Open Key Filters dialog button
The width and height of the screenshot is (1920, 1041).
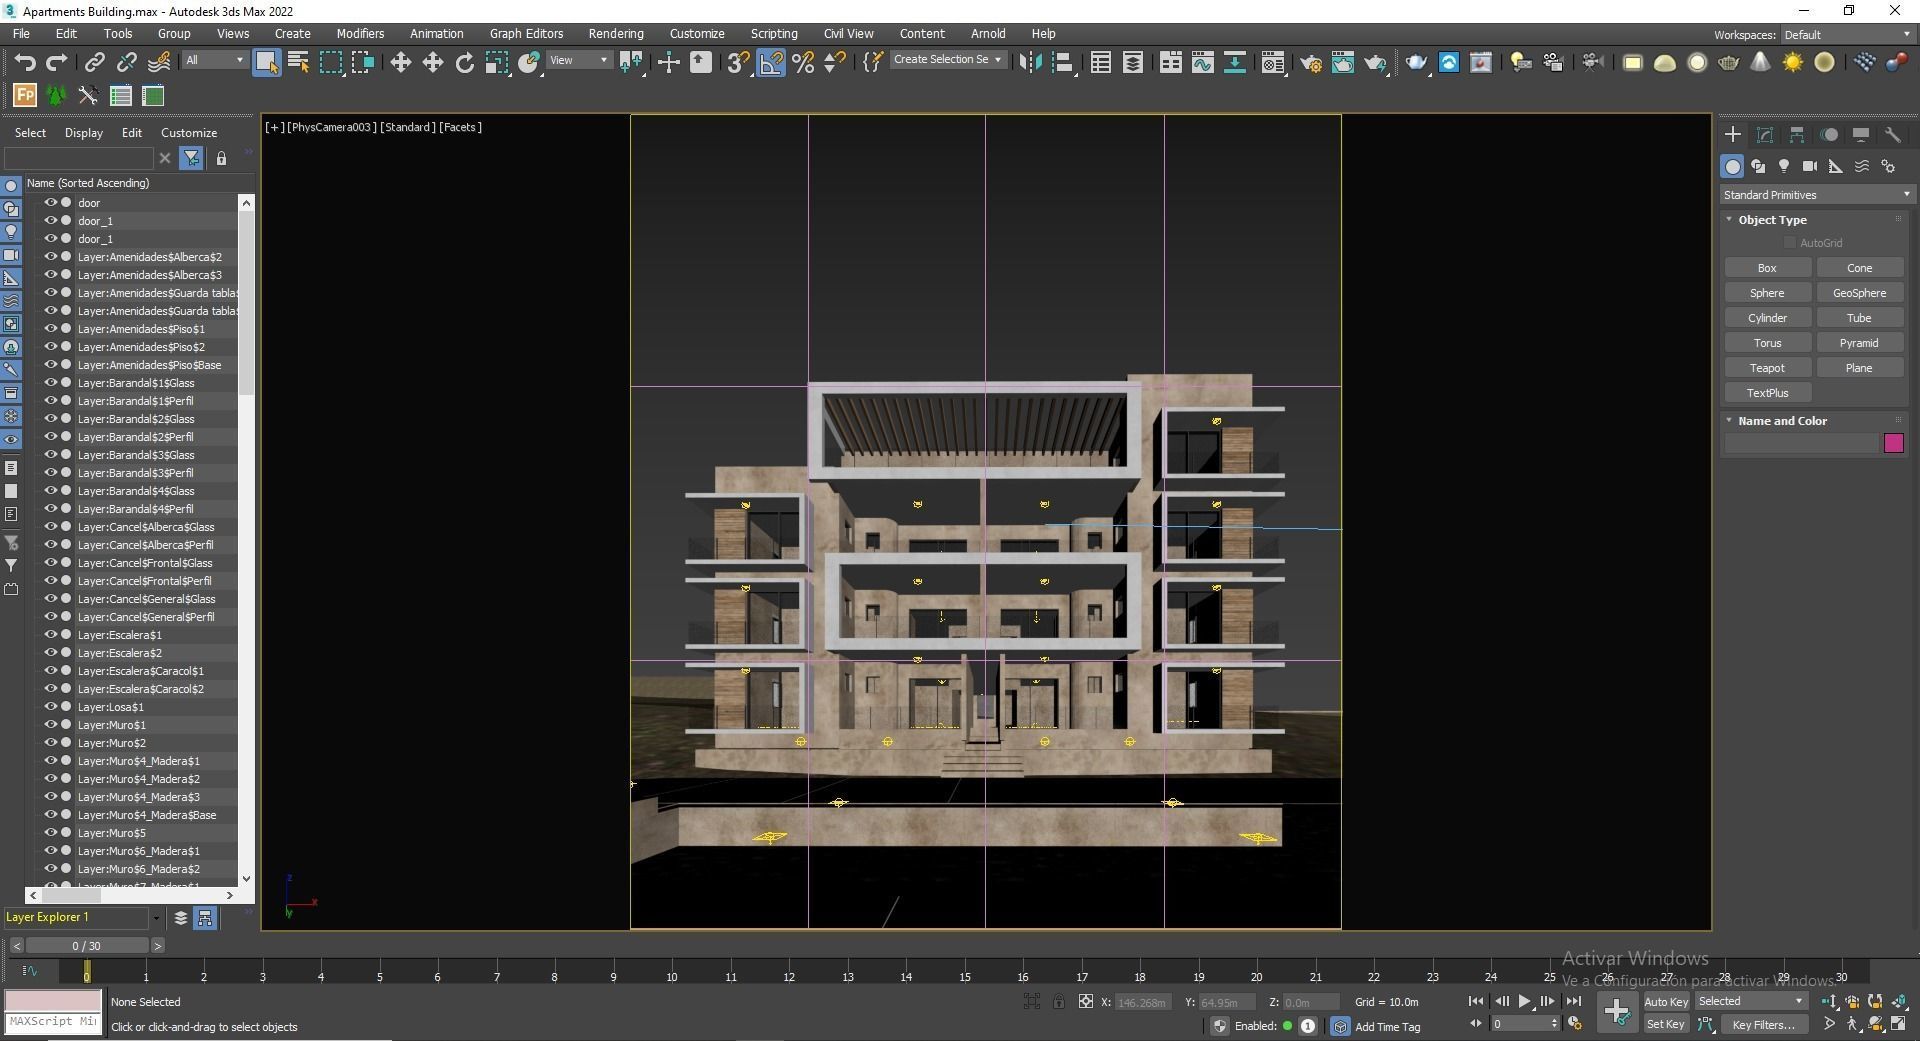point(1763,1024)
